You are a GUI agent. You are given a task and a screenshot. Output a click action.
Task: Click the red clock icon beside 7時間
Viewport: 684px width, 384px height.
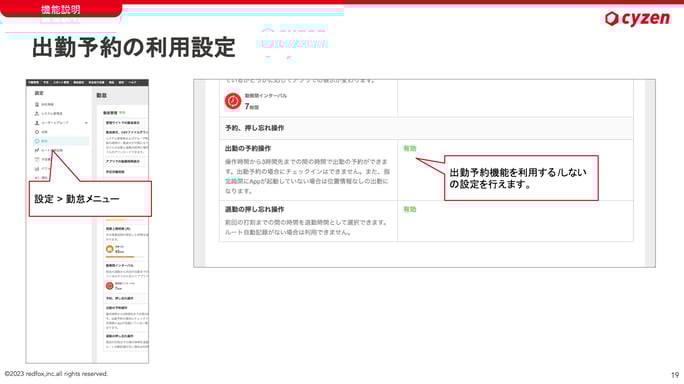[x=233, y=101]
